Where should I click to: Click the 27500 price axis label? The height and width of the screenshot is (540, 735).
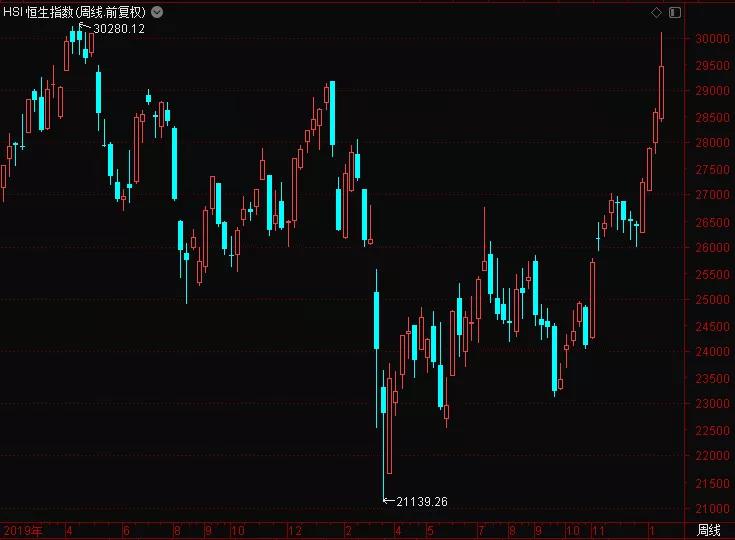click(712, 170)
